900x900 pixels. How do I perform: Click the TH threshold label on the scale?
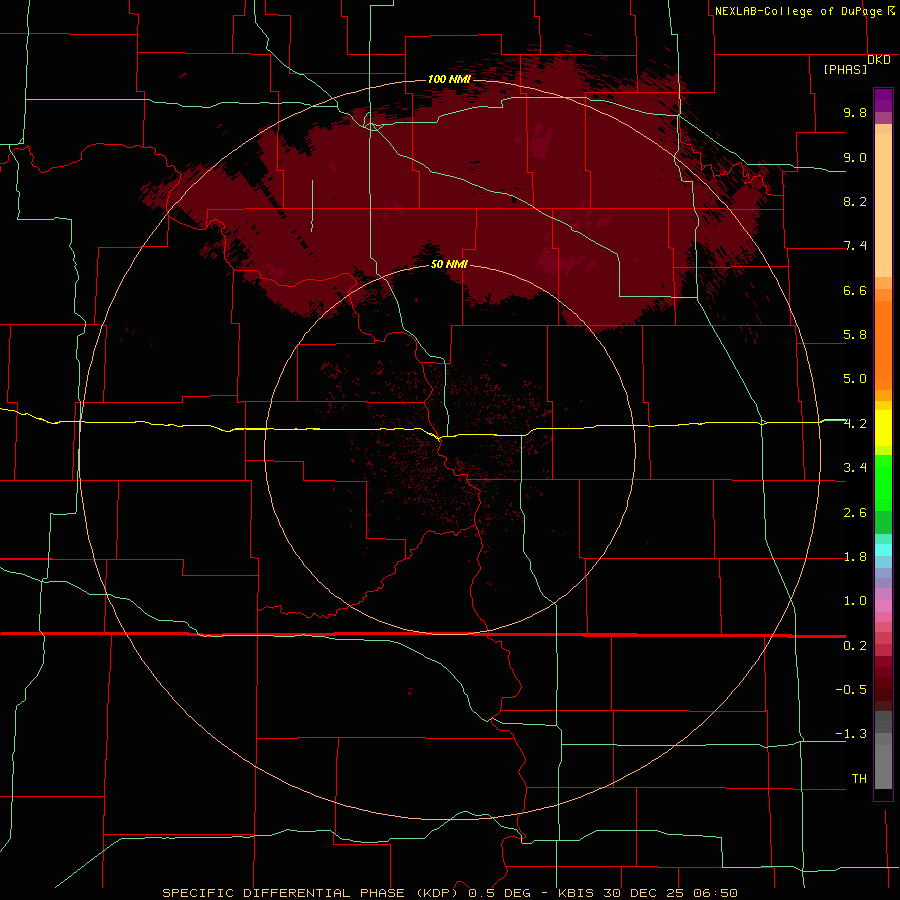coord(859,779)
